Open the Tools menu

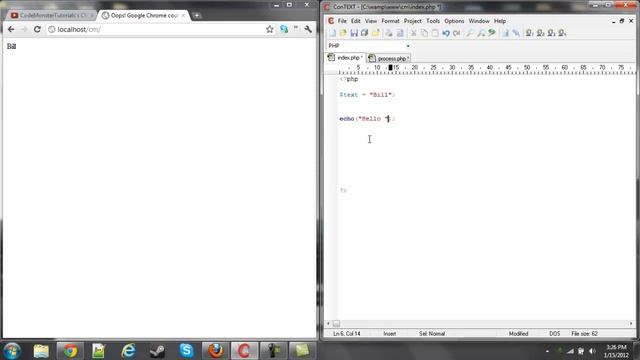pyautogui.click(x=433, y=21)
